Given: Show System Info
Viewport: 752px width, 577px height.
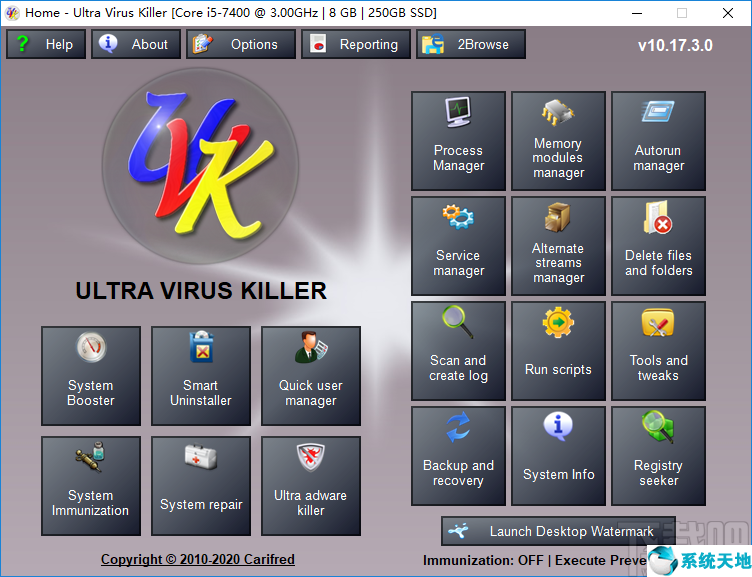Looking at the screenshot, I should [558, 456].
